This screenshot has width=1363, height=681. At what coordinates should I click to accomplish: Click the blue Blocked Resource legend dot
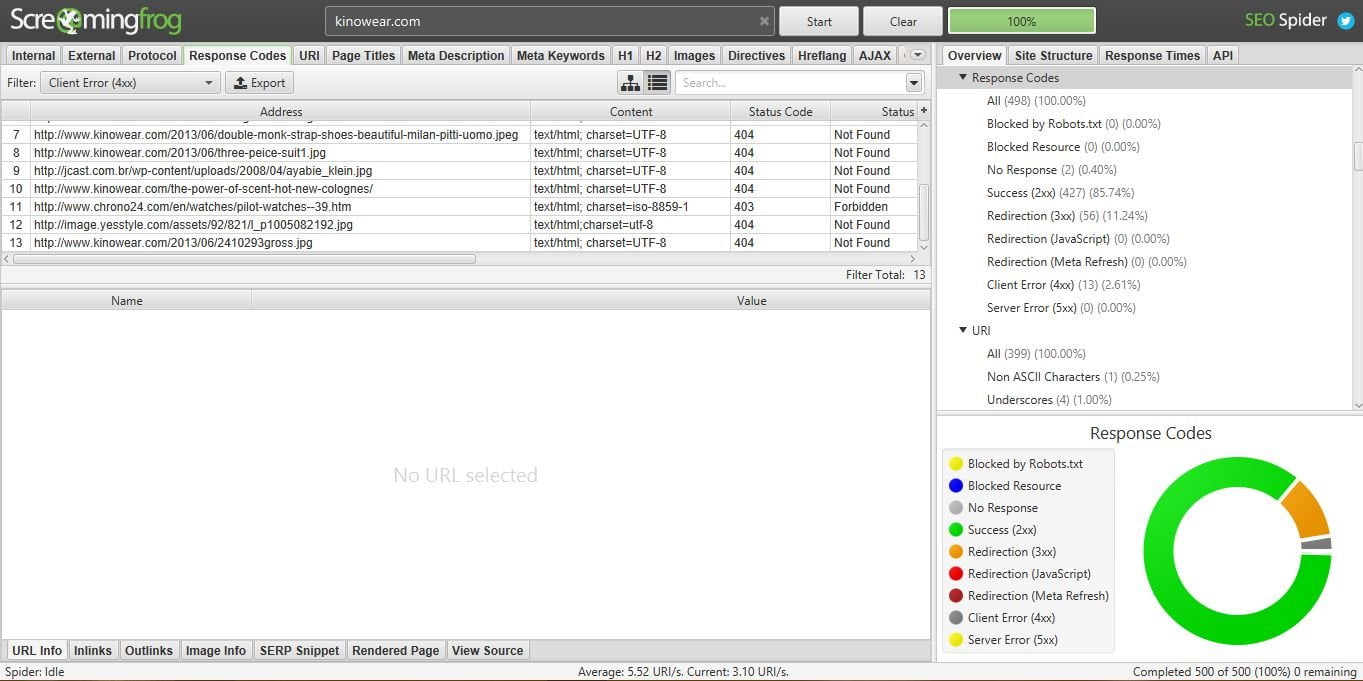click(x=955, y=486)
